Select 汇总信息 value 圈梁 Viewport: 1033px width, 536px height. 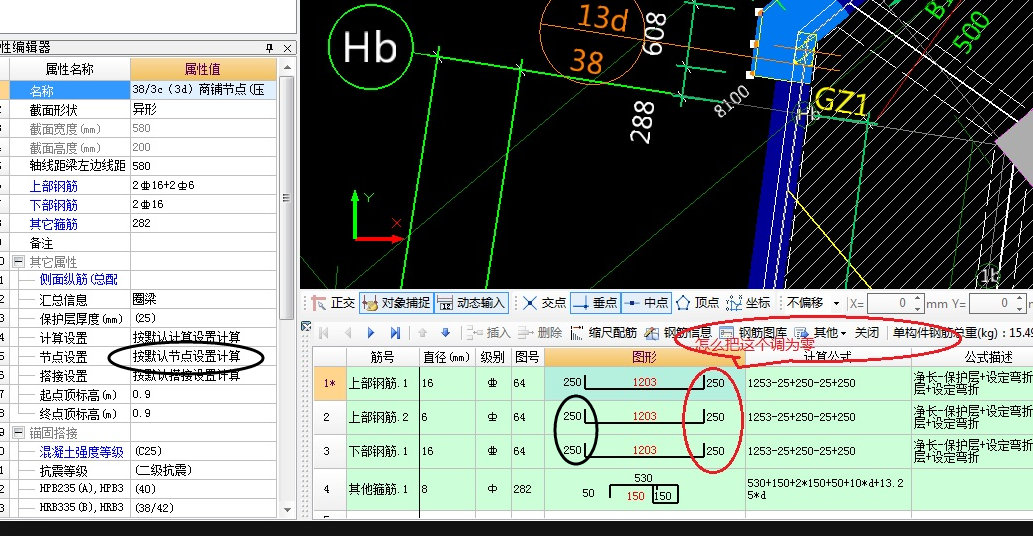(x=203, y=299)
